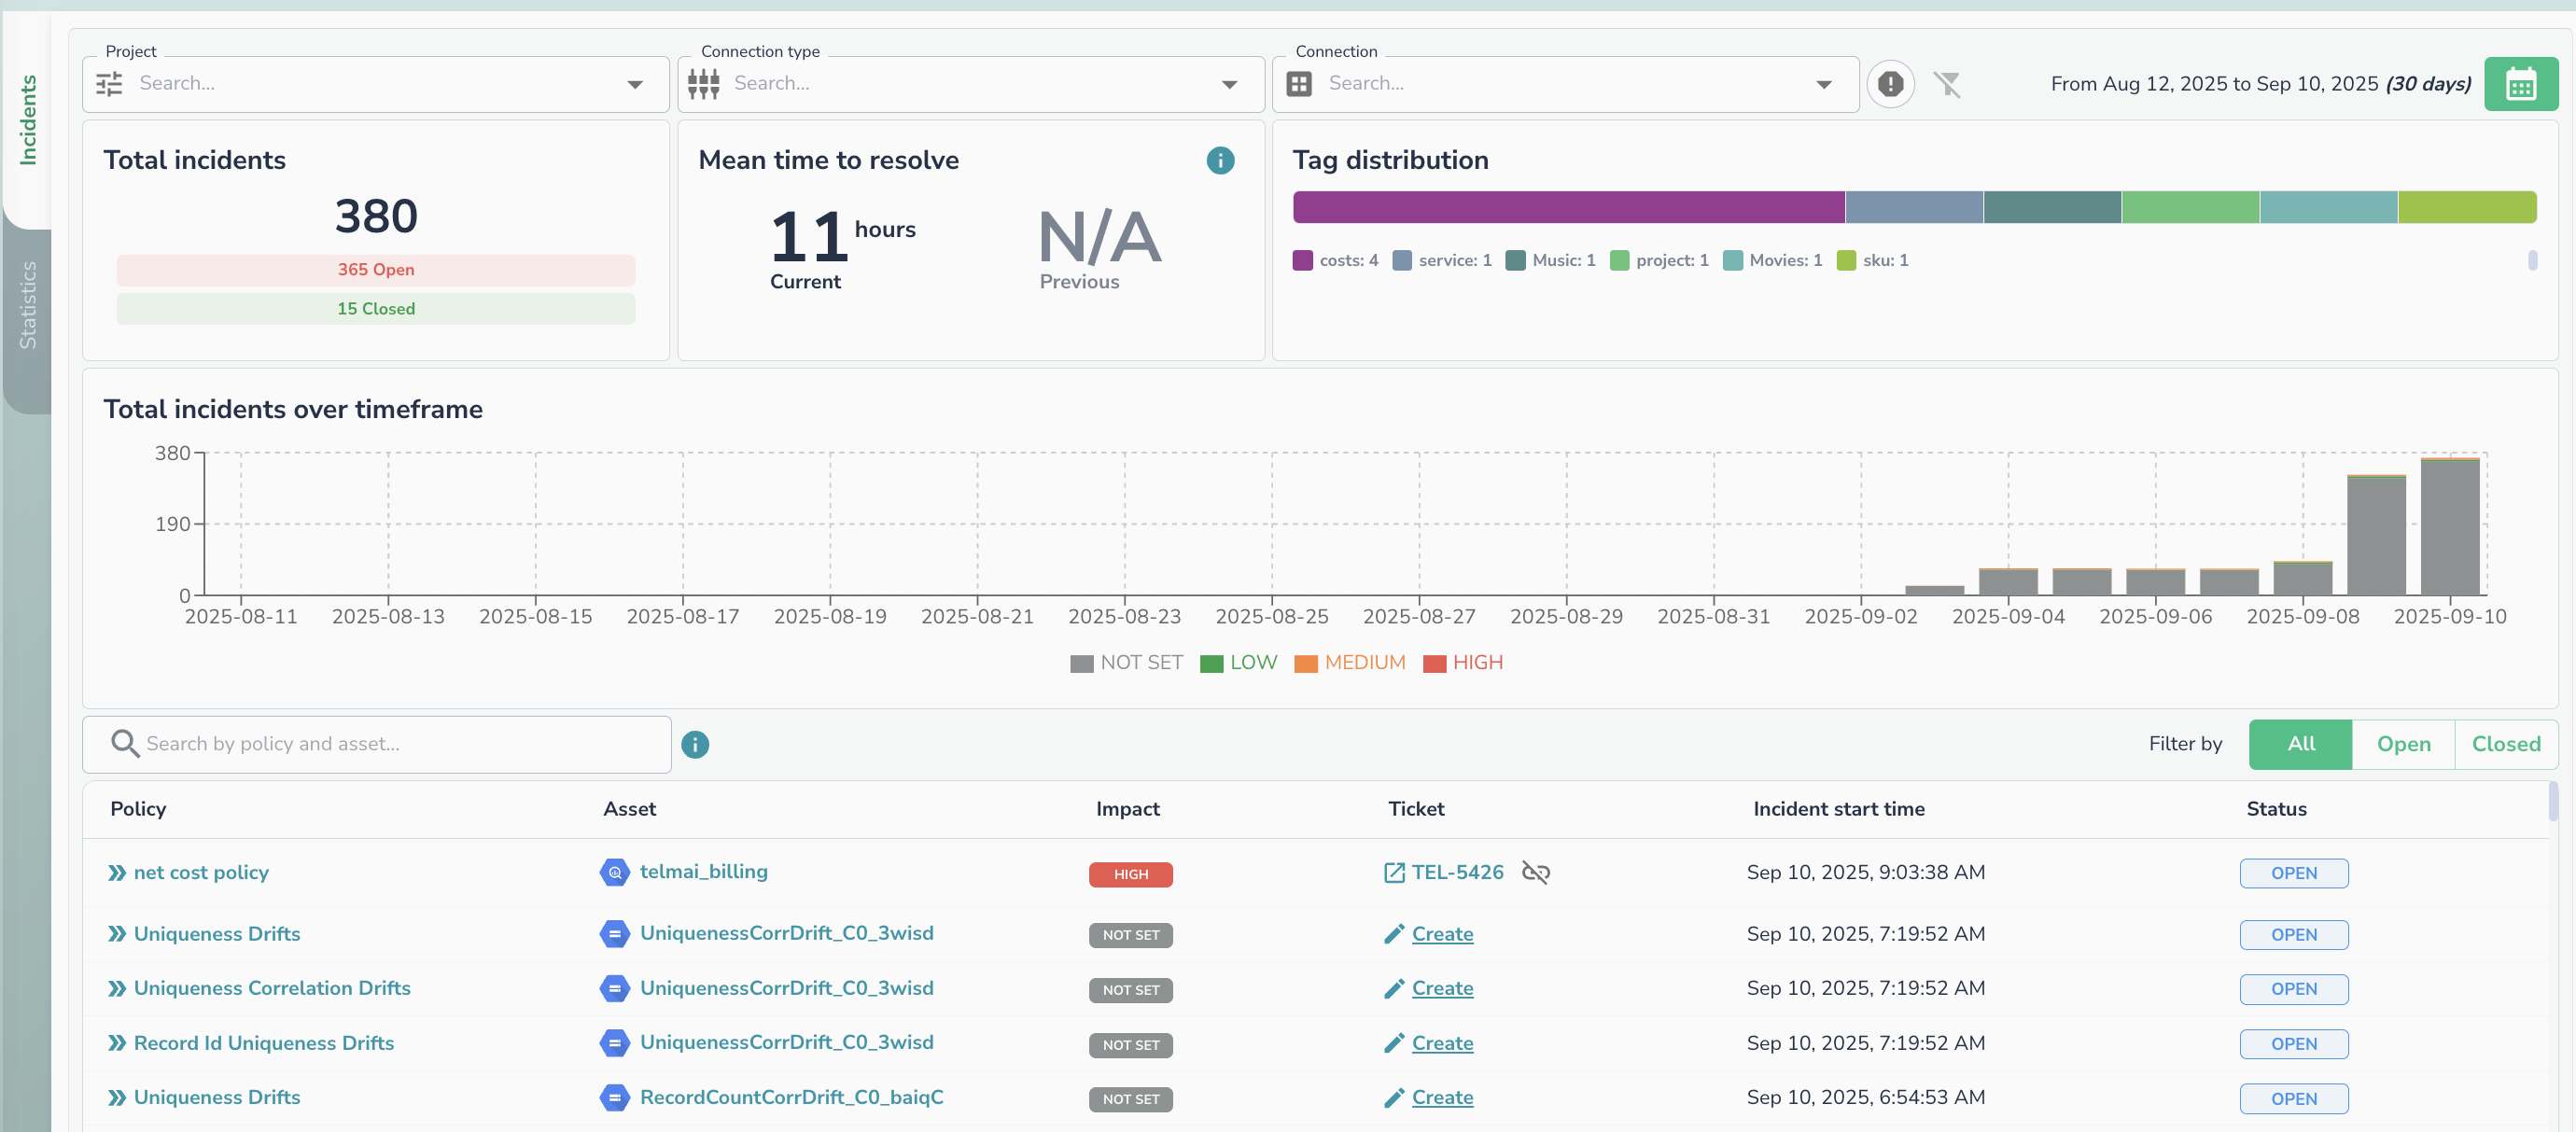
Task: Expand the Project dropdown
Action: point(634,84)
